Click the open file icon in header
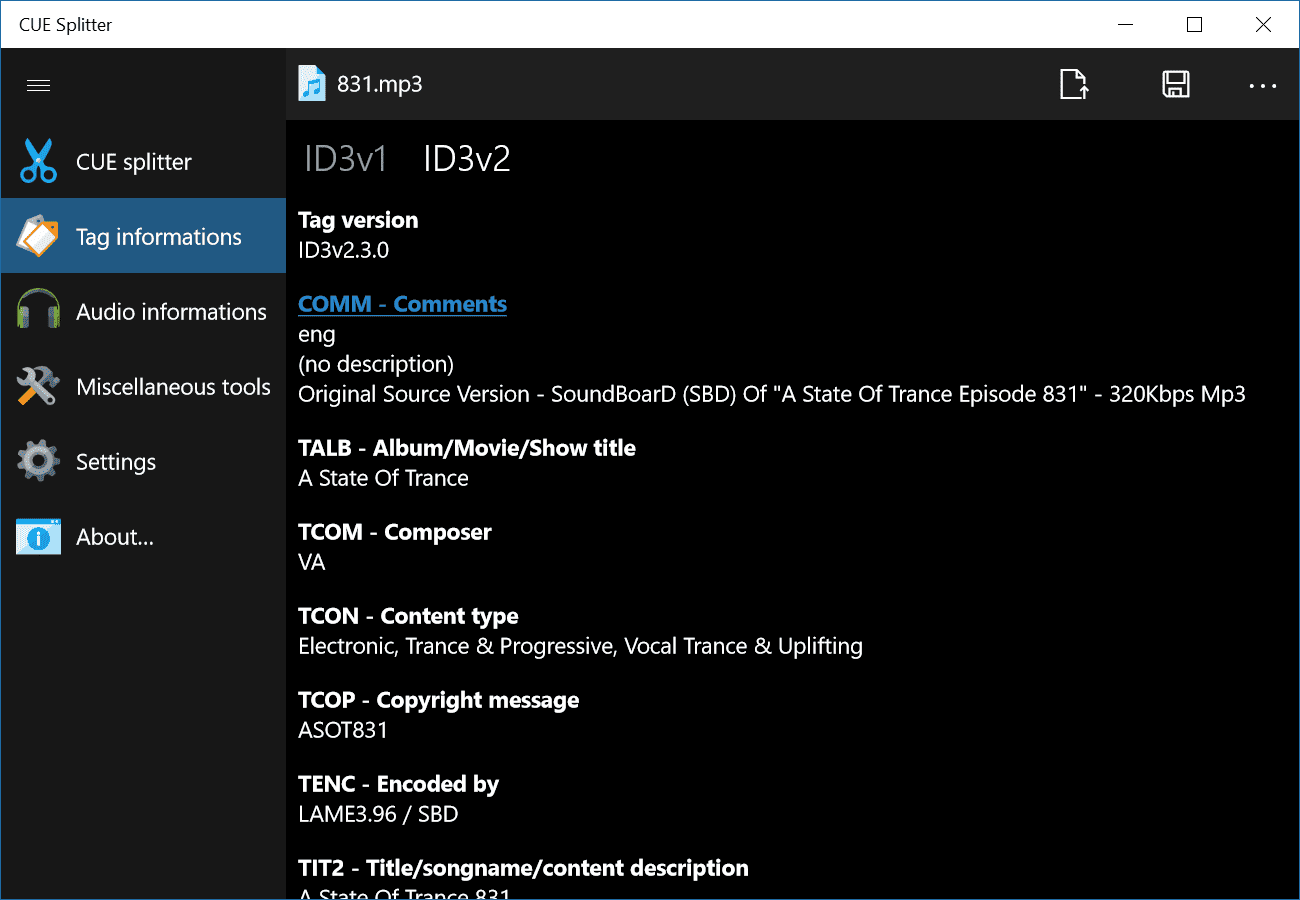 point(1074,85)
